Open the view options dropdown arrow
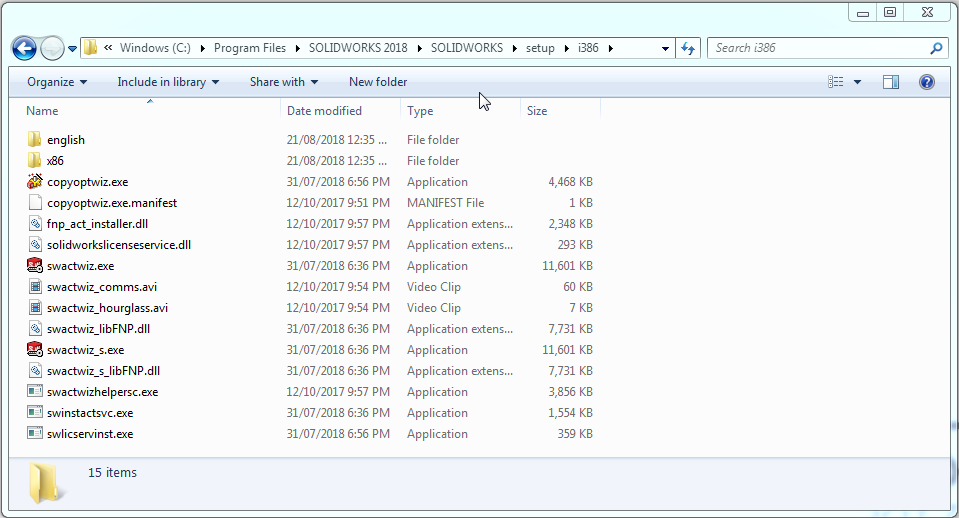The image size is (959, 518). pyautogui.click(x=857, y=82)
